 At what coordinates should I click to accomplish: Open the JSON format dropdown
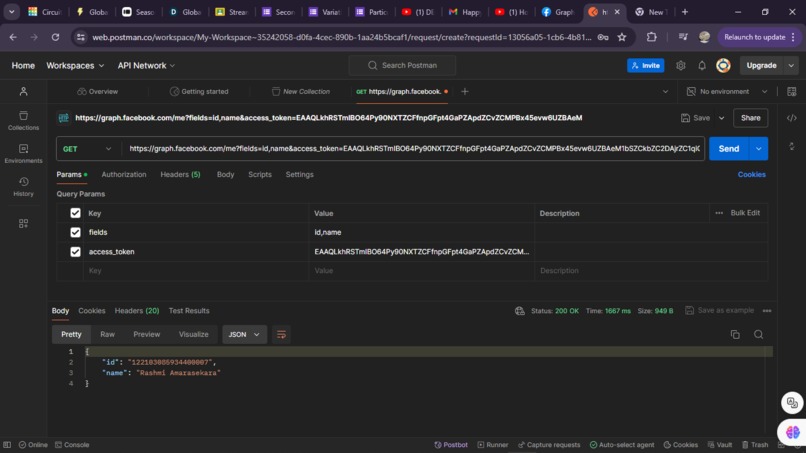coord(244,334)
